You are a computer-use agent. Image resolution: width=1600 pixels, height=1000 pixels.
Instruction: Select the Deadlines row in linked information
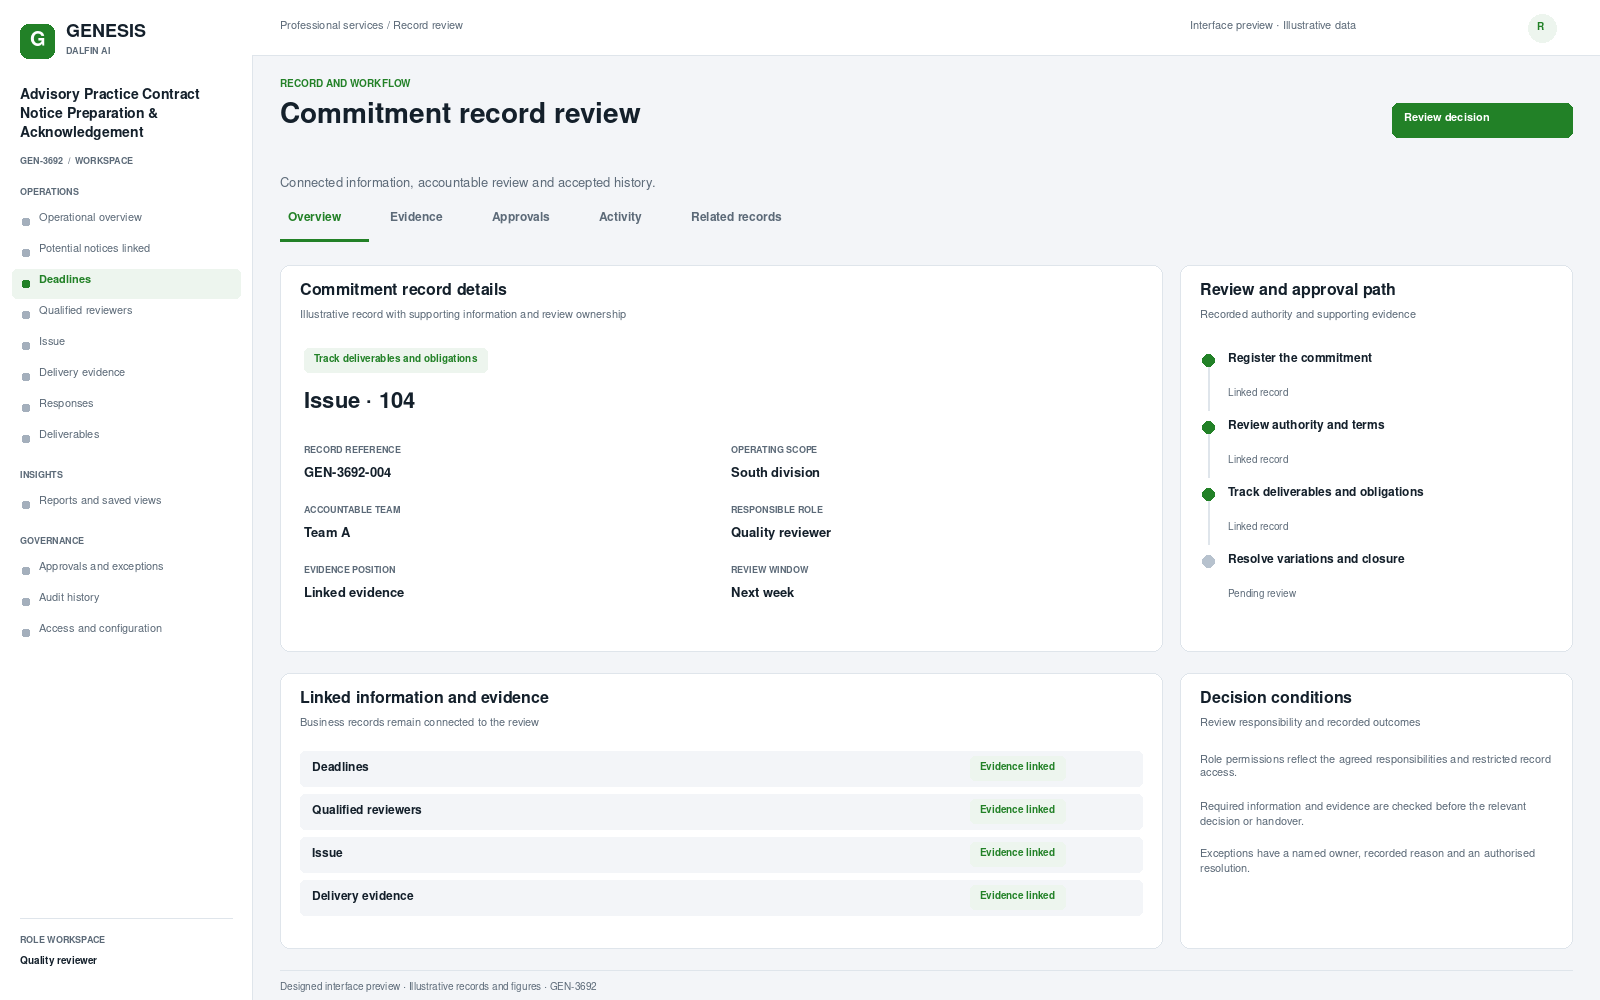[x=721, y=769]
